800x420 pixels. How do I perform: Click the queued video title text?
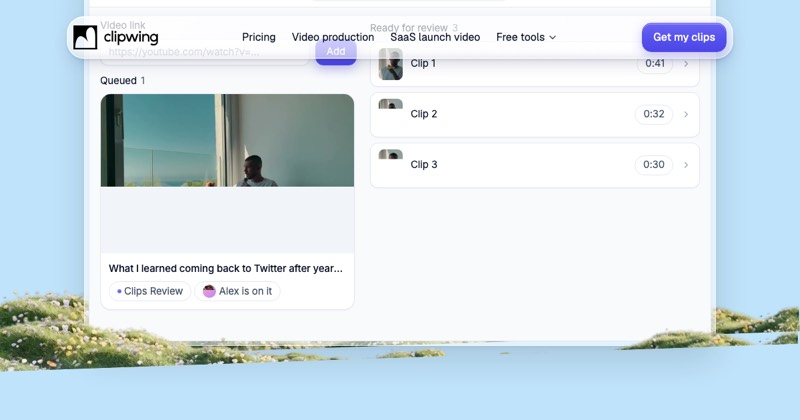pos(226,268)
